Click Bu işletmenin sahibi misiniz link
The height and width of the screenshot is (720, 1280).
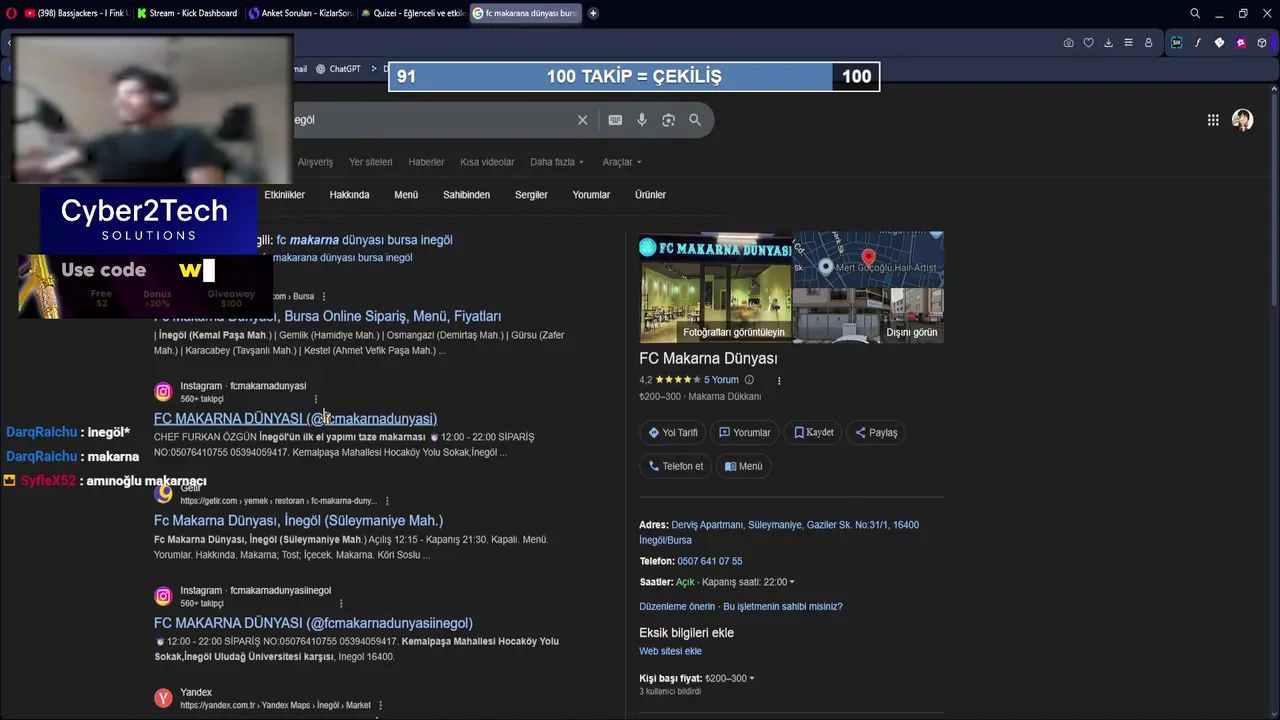782,607
